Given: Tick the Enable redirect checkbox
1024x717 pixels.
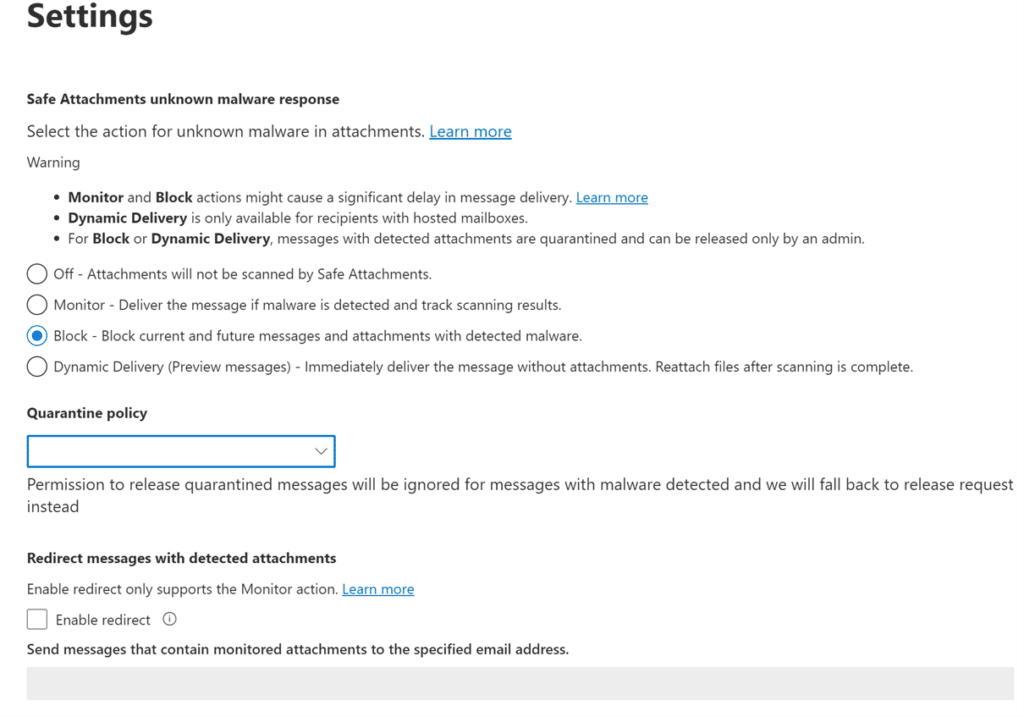Looking at the screenshot, I should point(37,620).
